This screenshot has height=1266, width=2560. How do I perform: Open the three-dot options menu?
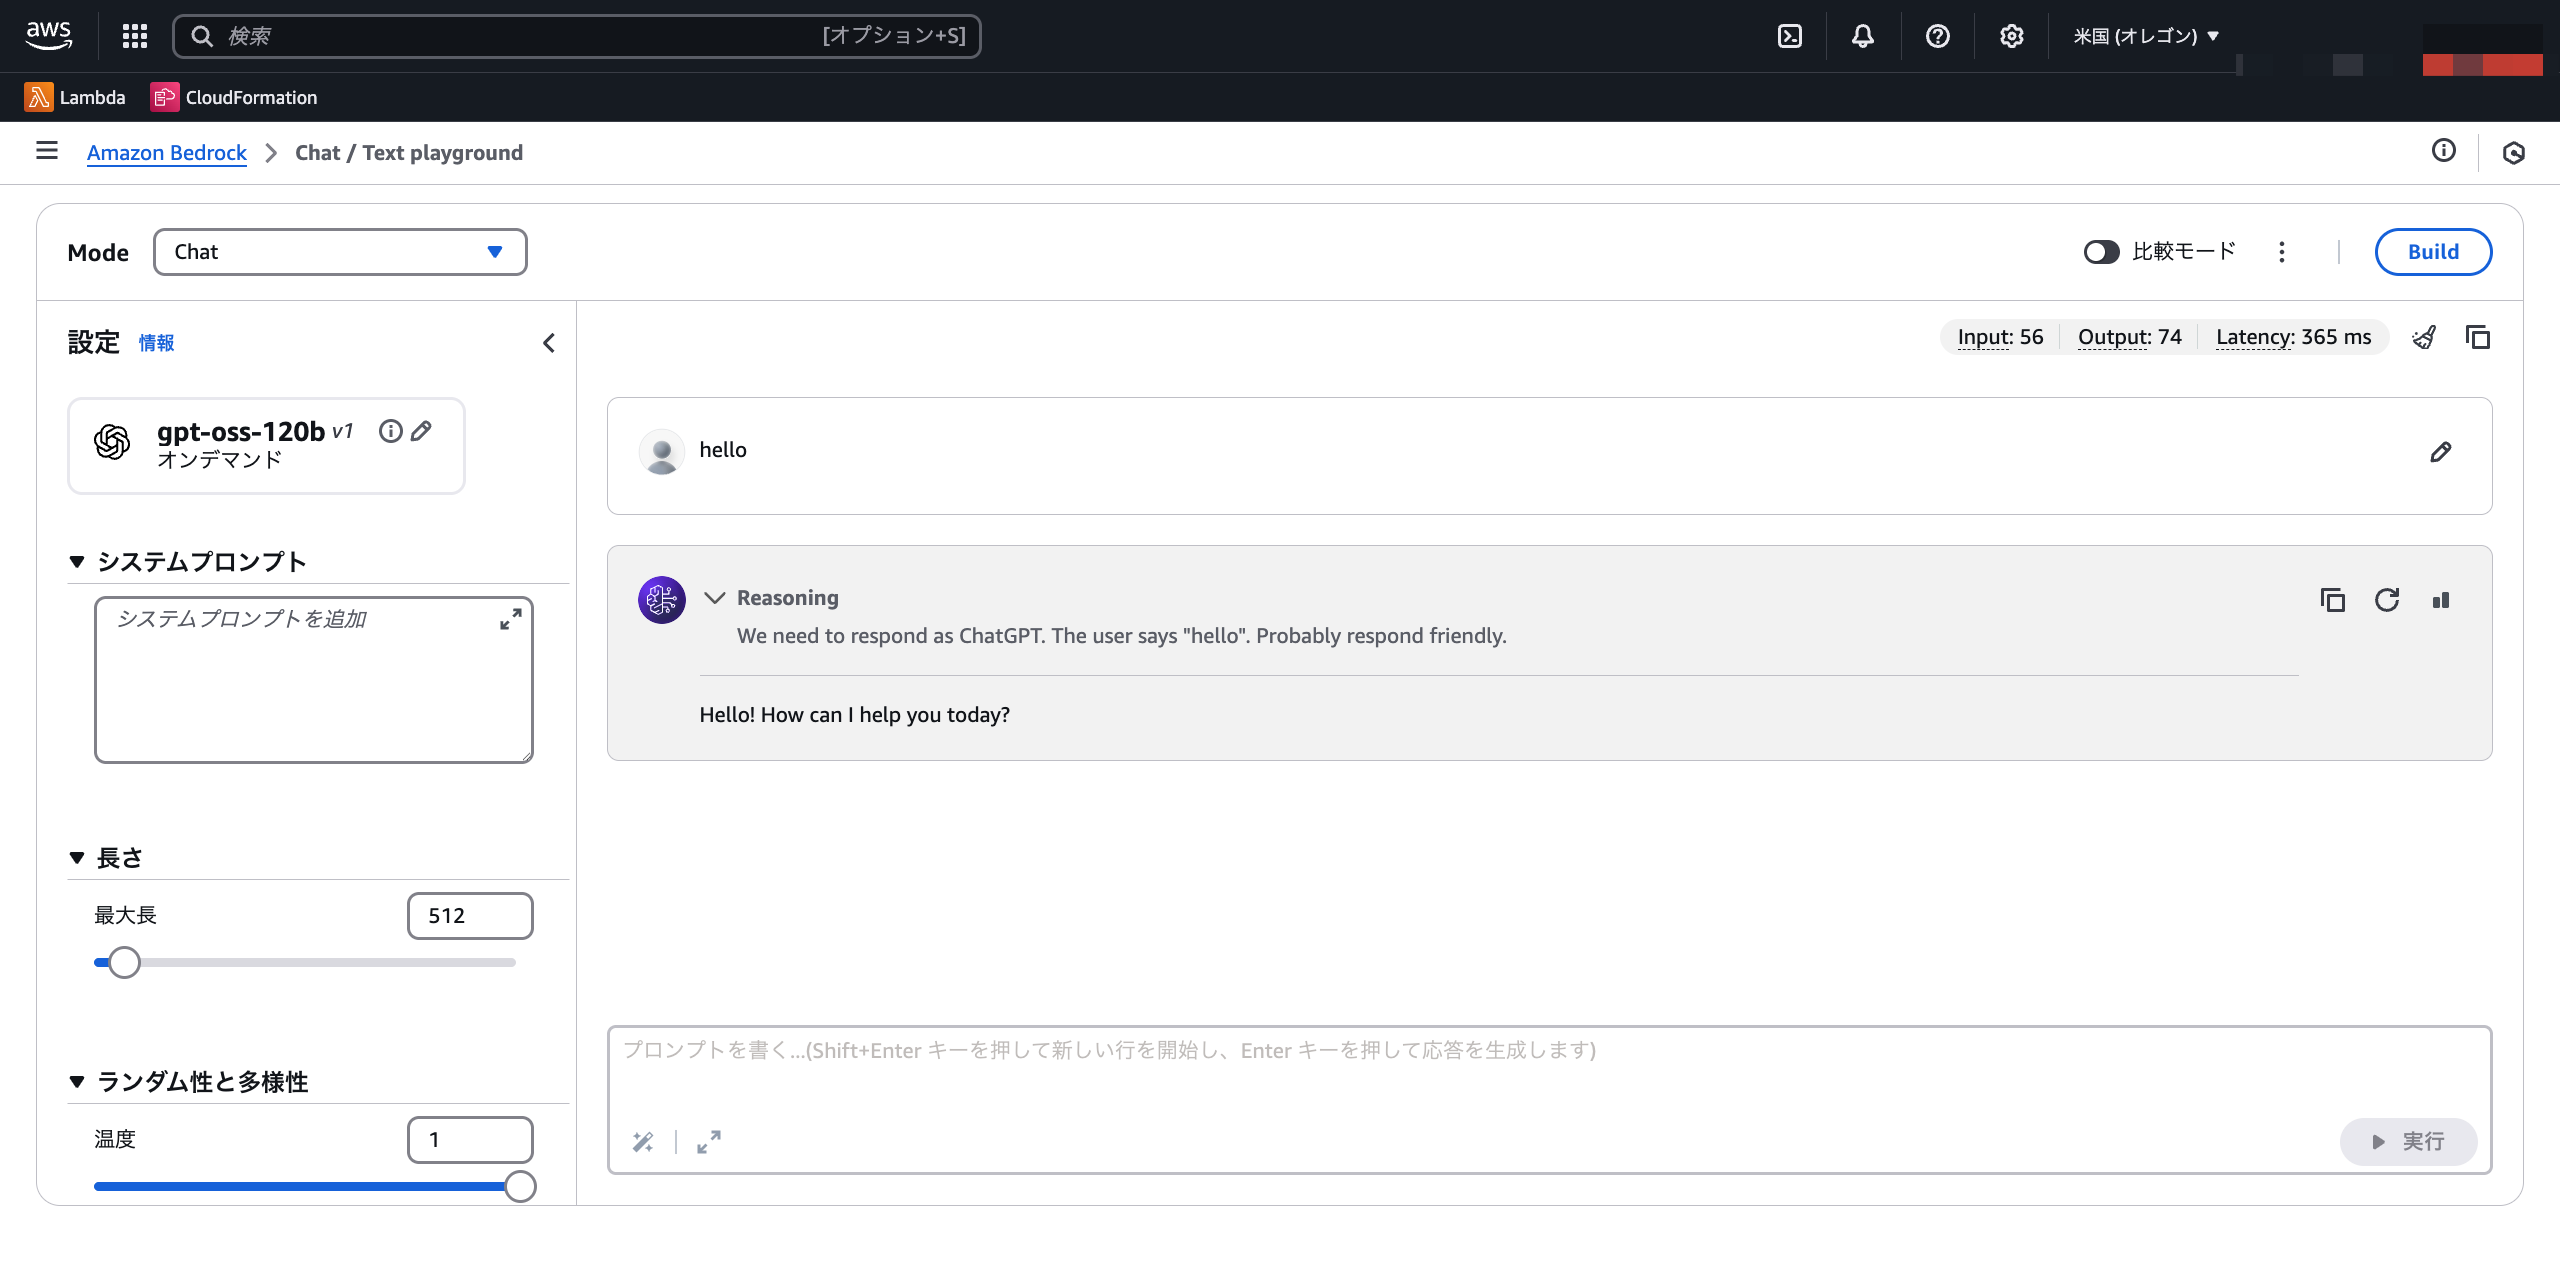2282,252
